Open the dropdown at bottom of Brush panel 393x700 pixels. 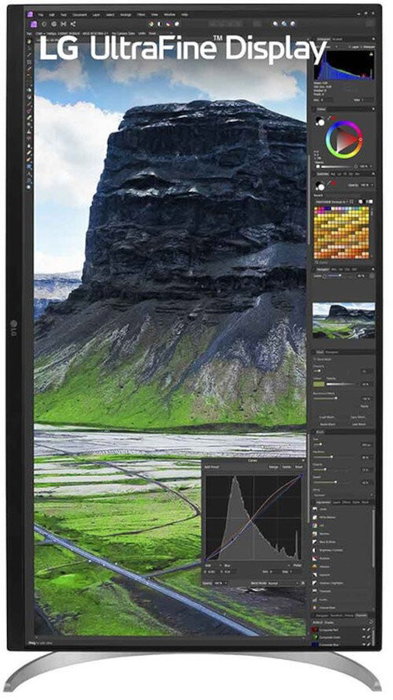click(343, 495)
